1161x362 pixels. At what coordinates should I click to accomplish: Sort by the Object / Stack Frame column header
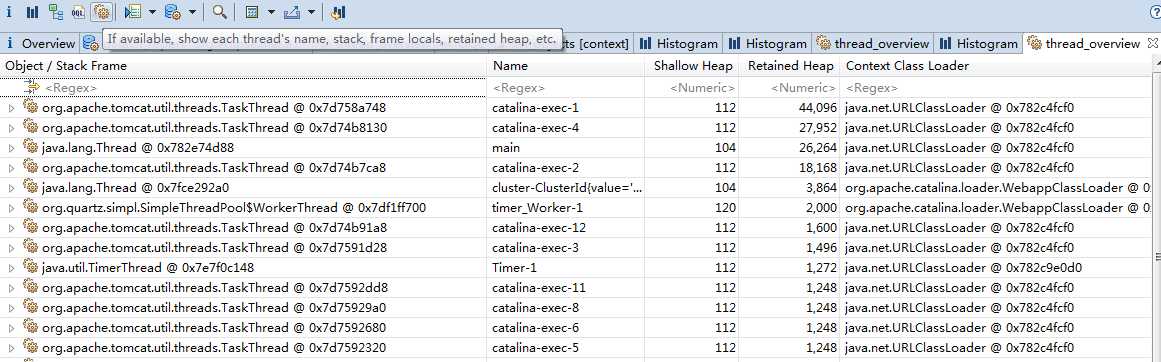point(244,66)
